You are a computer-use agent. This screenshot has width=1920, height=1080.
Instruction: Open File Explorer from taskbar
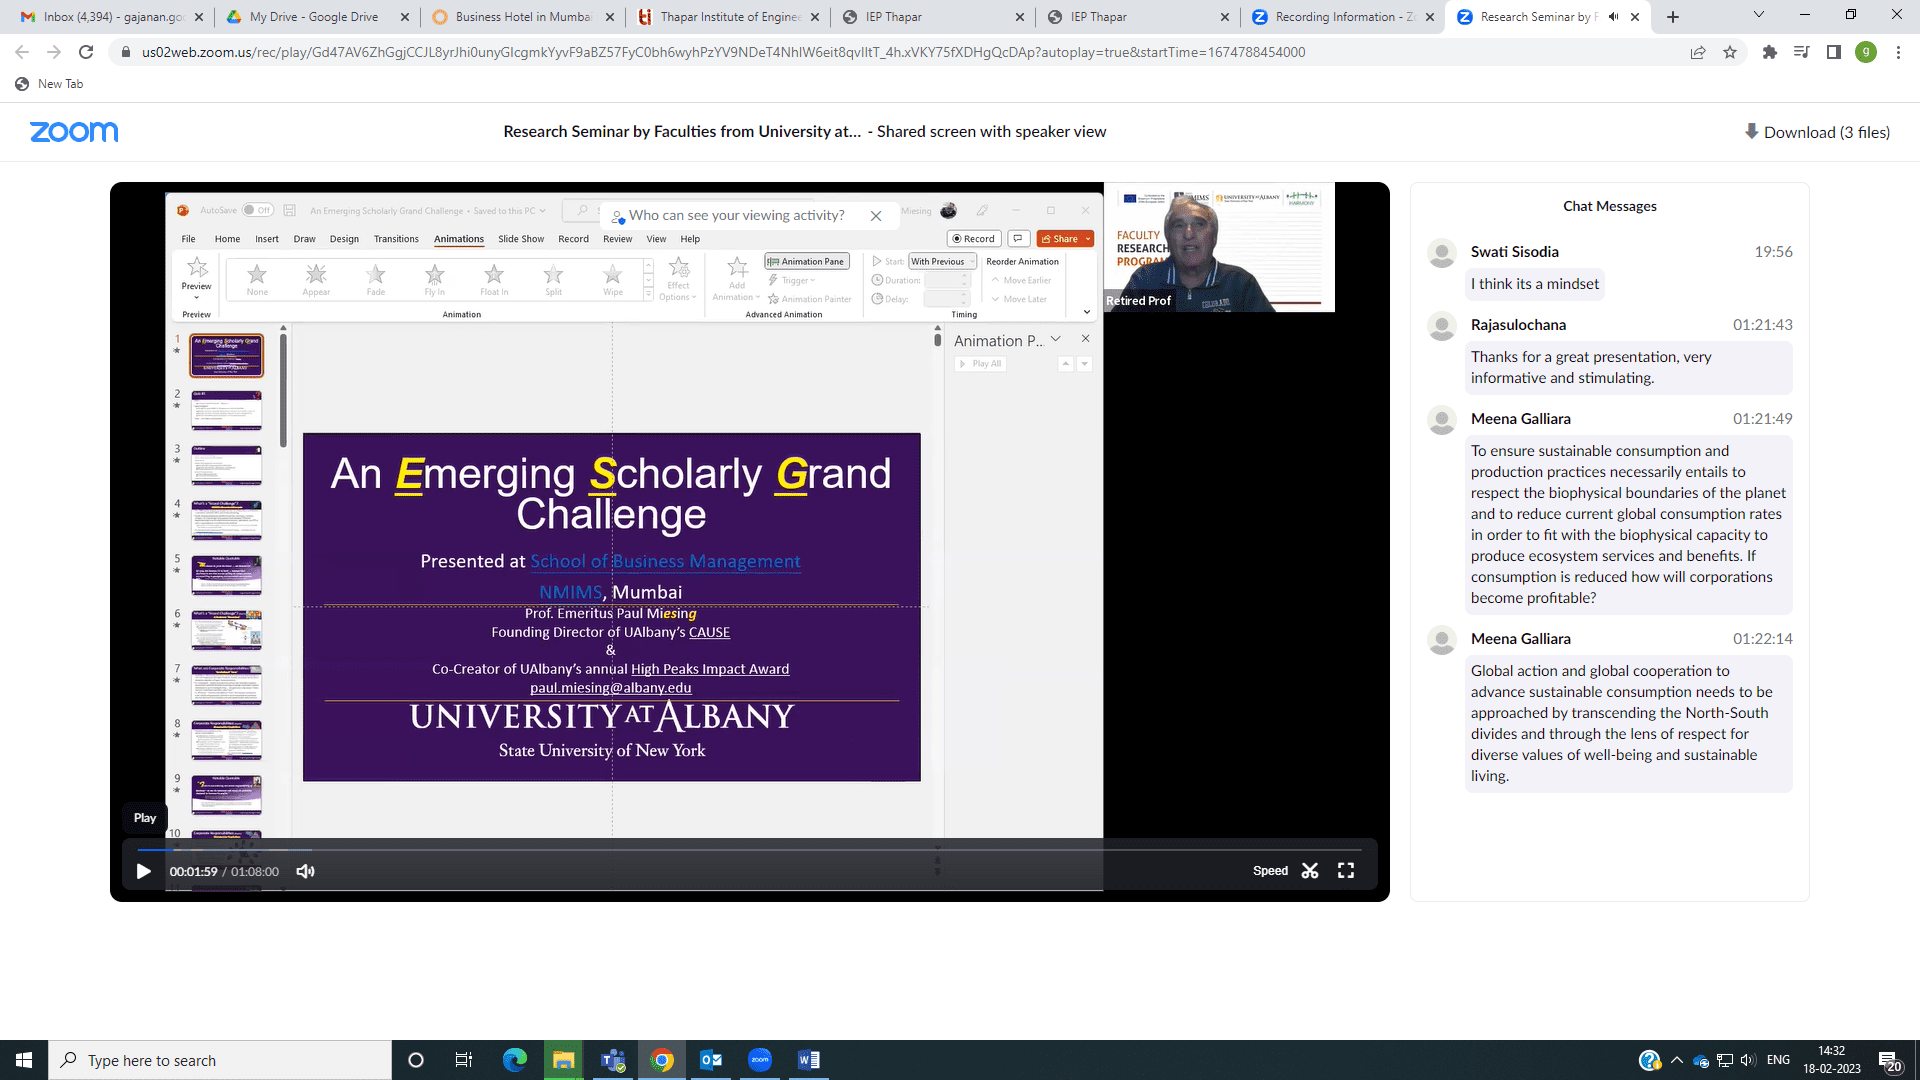coord(564,1060)
